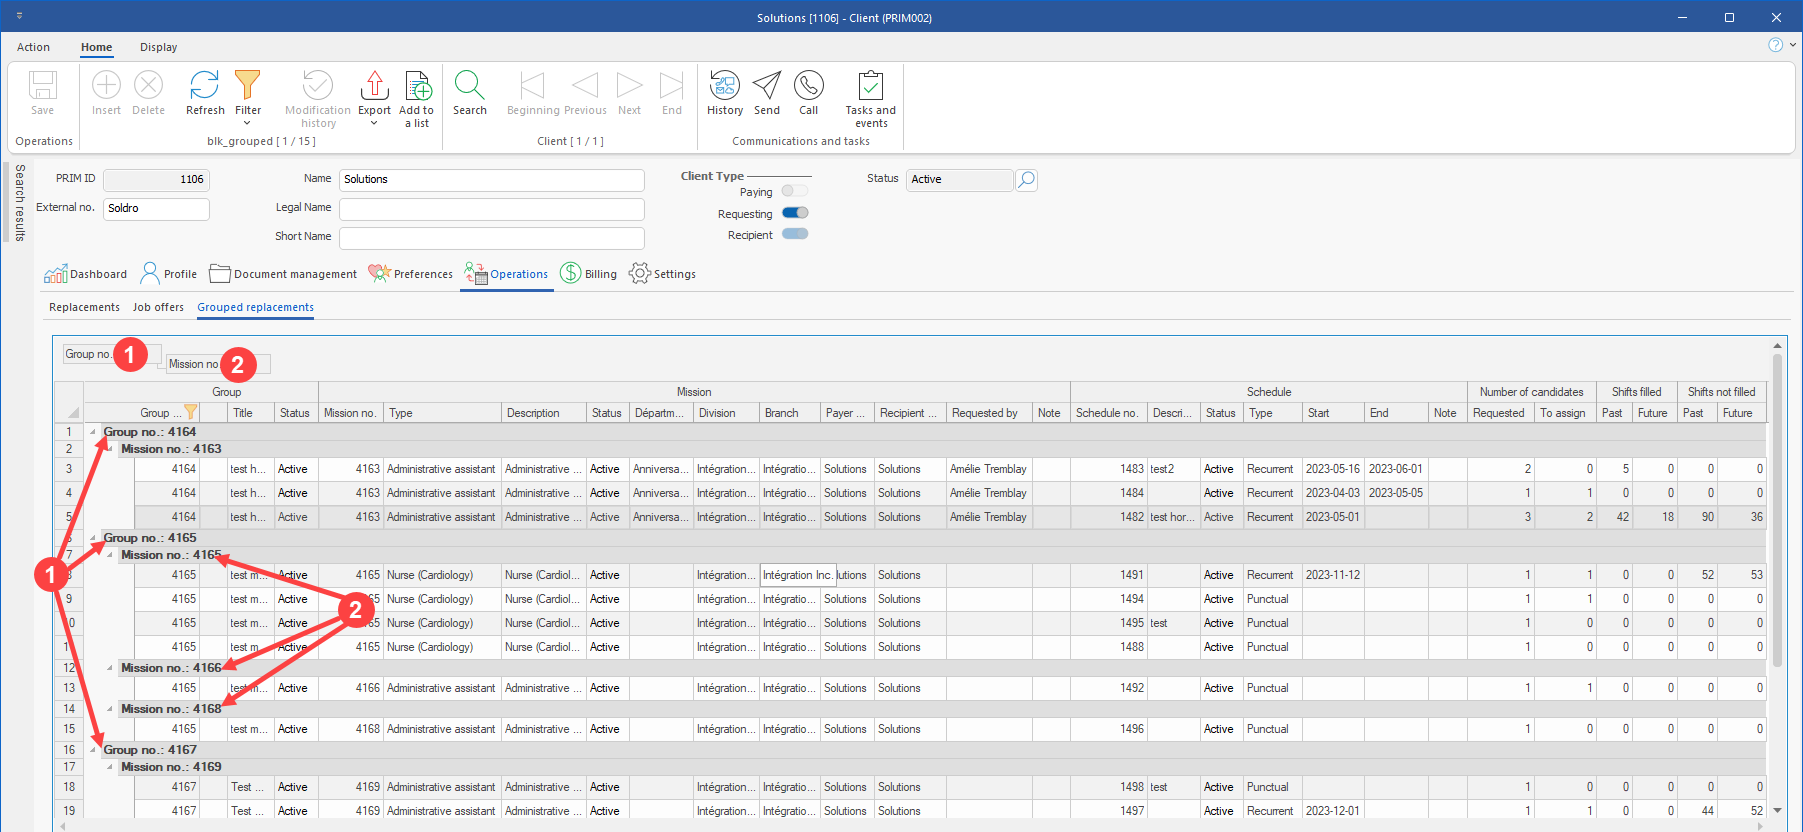
Task: Click inside the Legal Name field
Action: (x=491, y=209)
